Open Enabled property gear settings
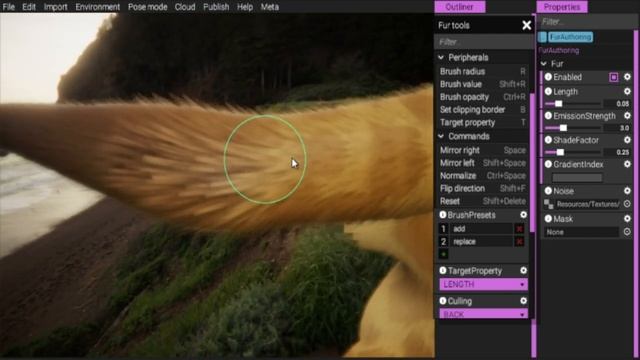The image size is (640, 360). [x=627, y=77]
